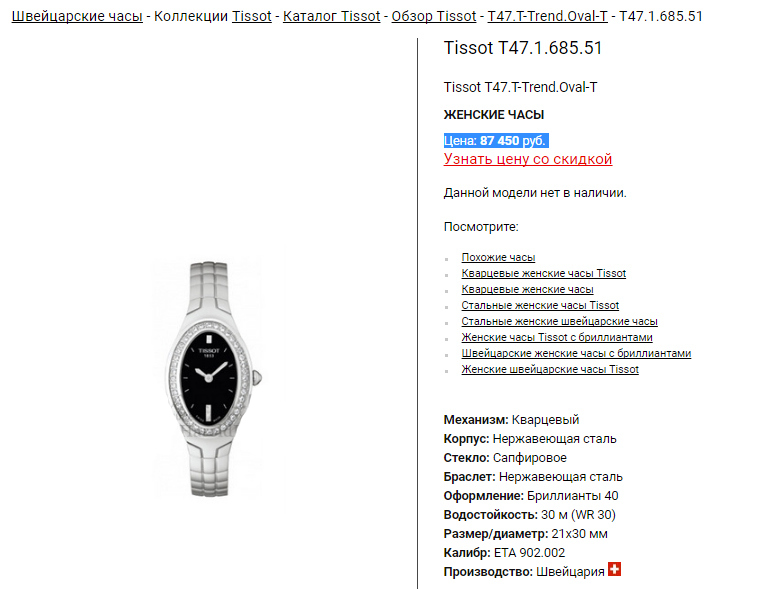Open Стальные женские часы Tissot link
764x589 pixels.
coord(540,305)
